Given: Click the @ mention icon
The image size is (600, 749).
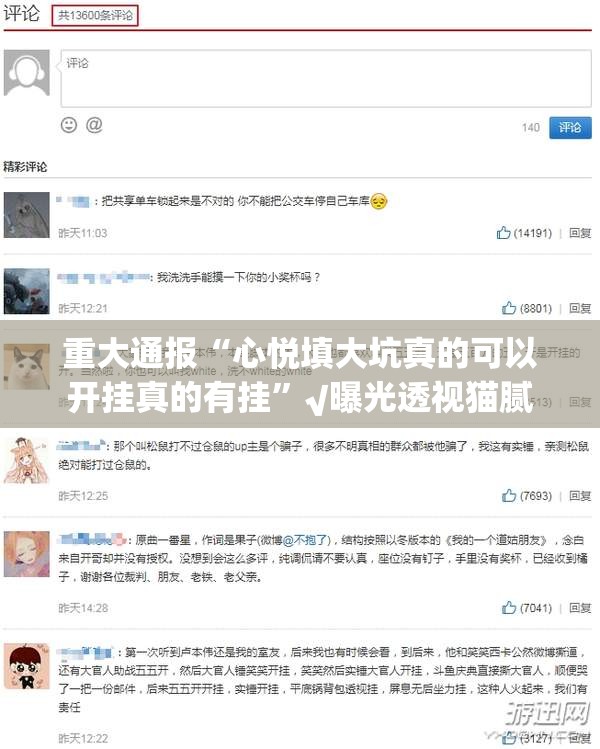Looking at the screenshot, I should coord(94,125).
